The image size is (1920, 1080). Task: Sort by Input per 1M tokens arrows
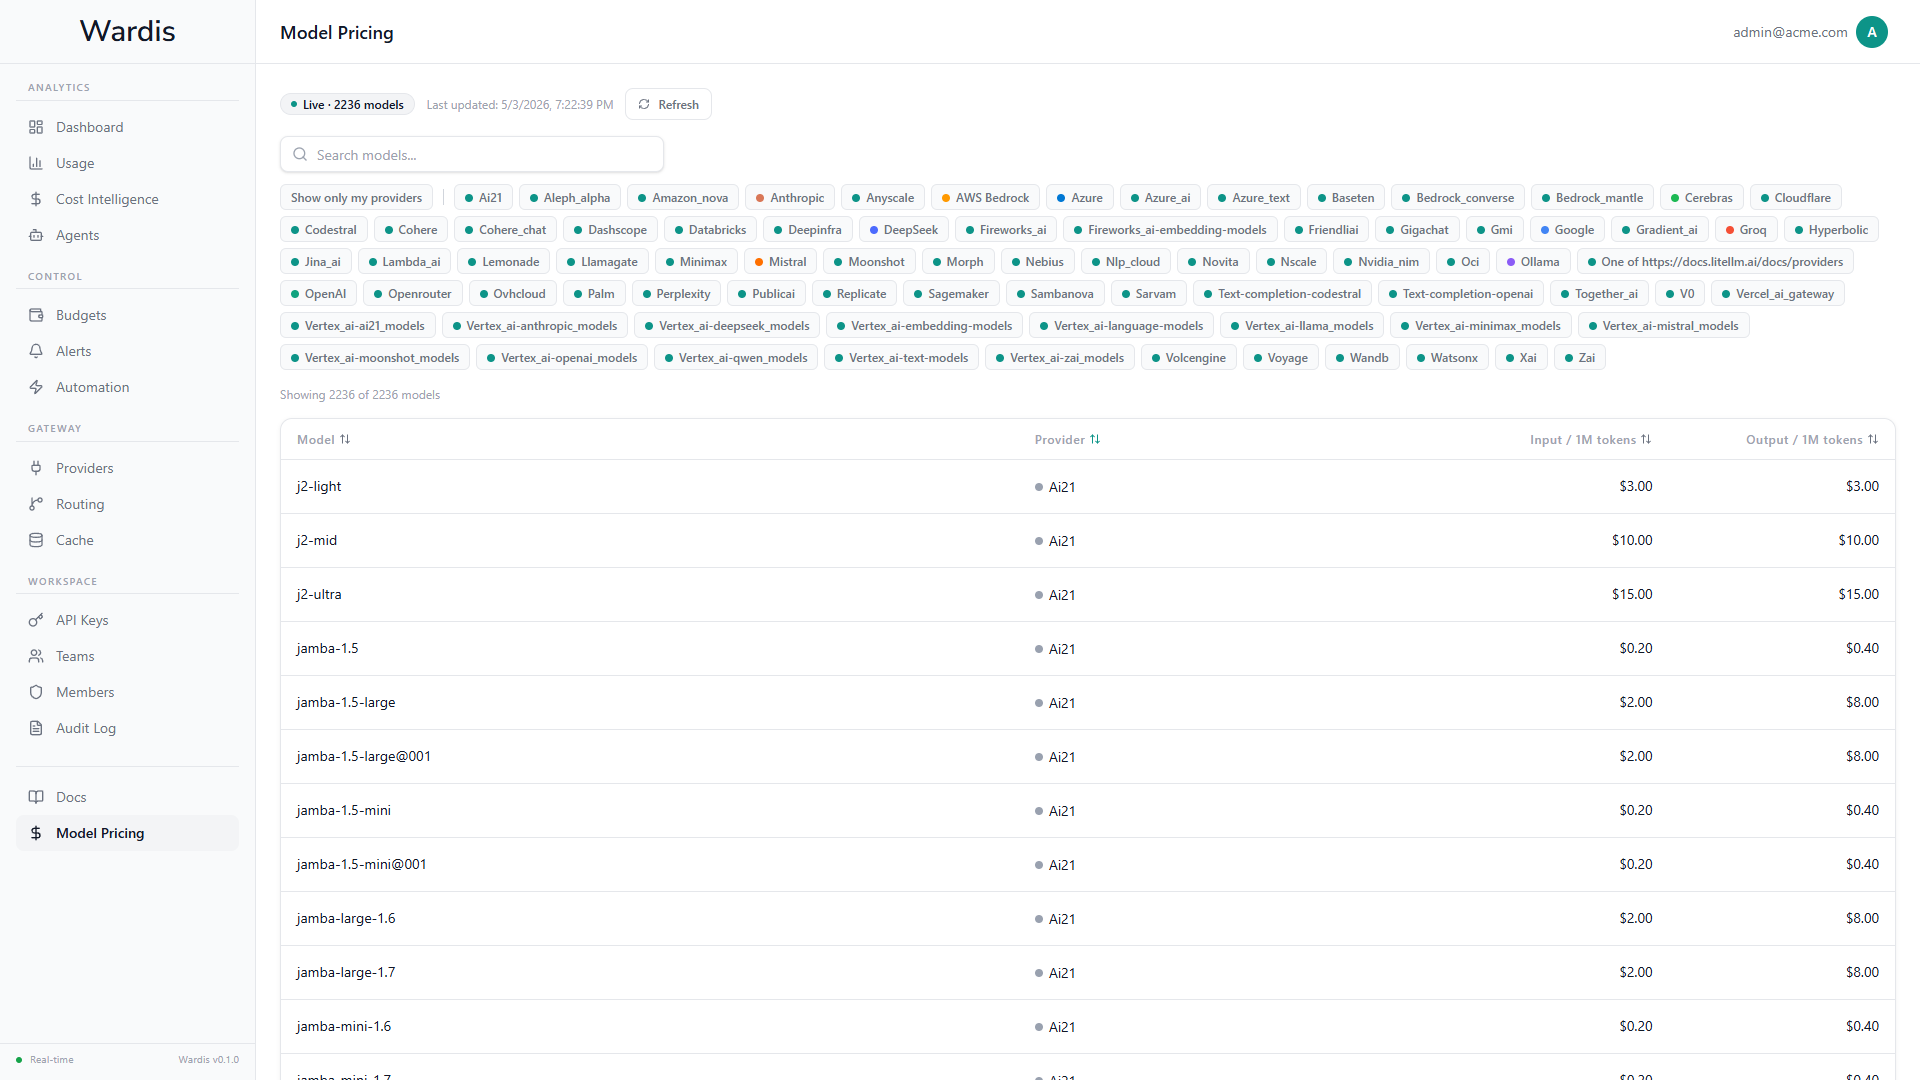point(1646,440)
